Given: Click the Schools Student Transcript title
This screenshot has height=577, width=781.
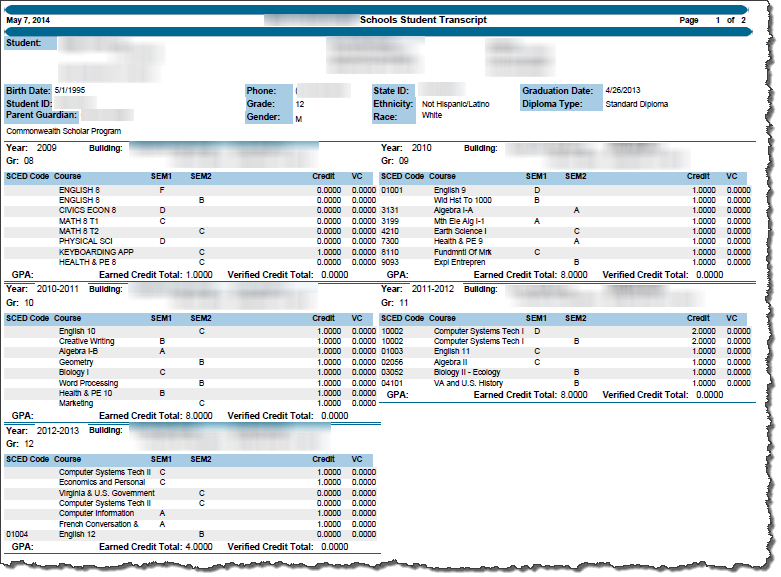Looking at the screenshot, I should (422, 20).
